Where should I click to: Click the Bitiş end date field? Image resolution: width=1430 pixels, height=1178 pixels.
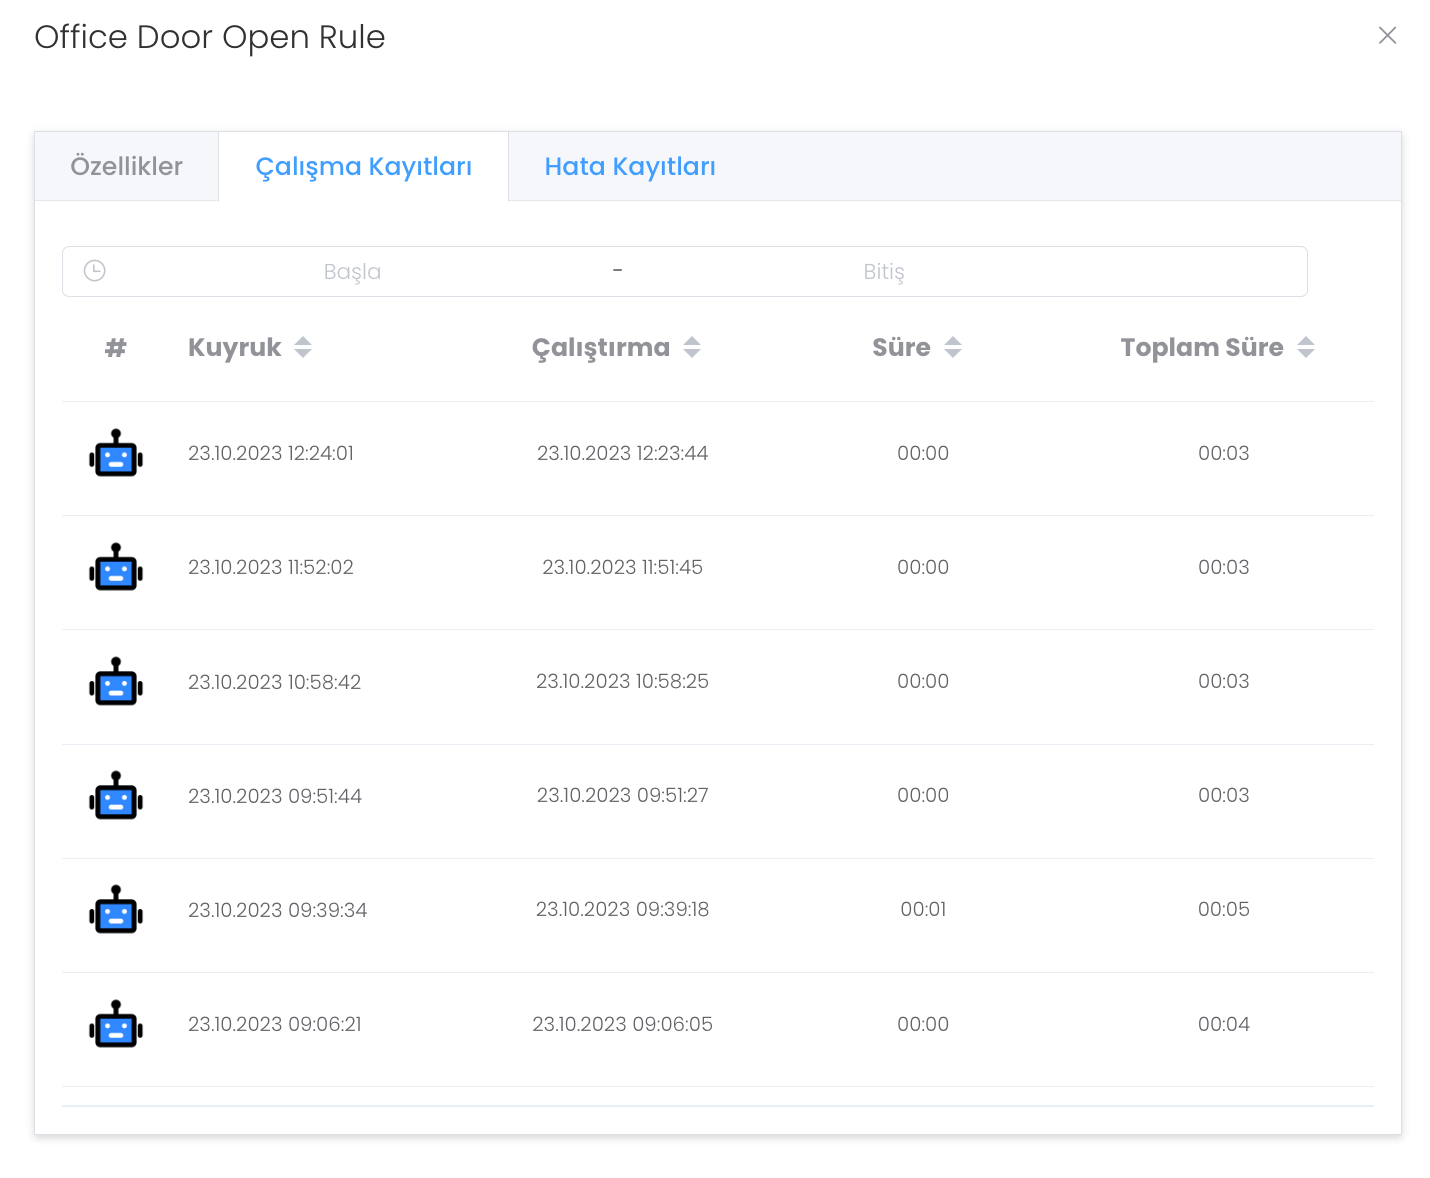883,272
